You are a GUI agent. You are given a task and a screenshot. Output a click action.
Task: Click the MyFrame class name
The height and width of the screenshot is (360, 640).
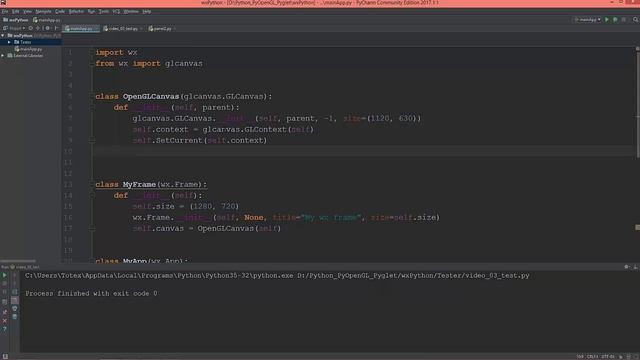coord(139,184)
